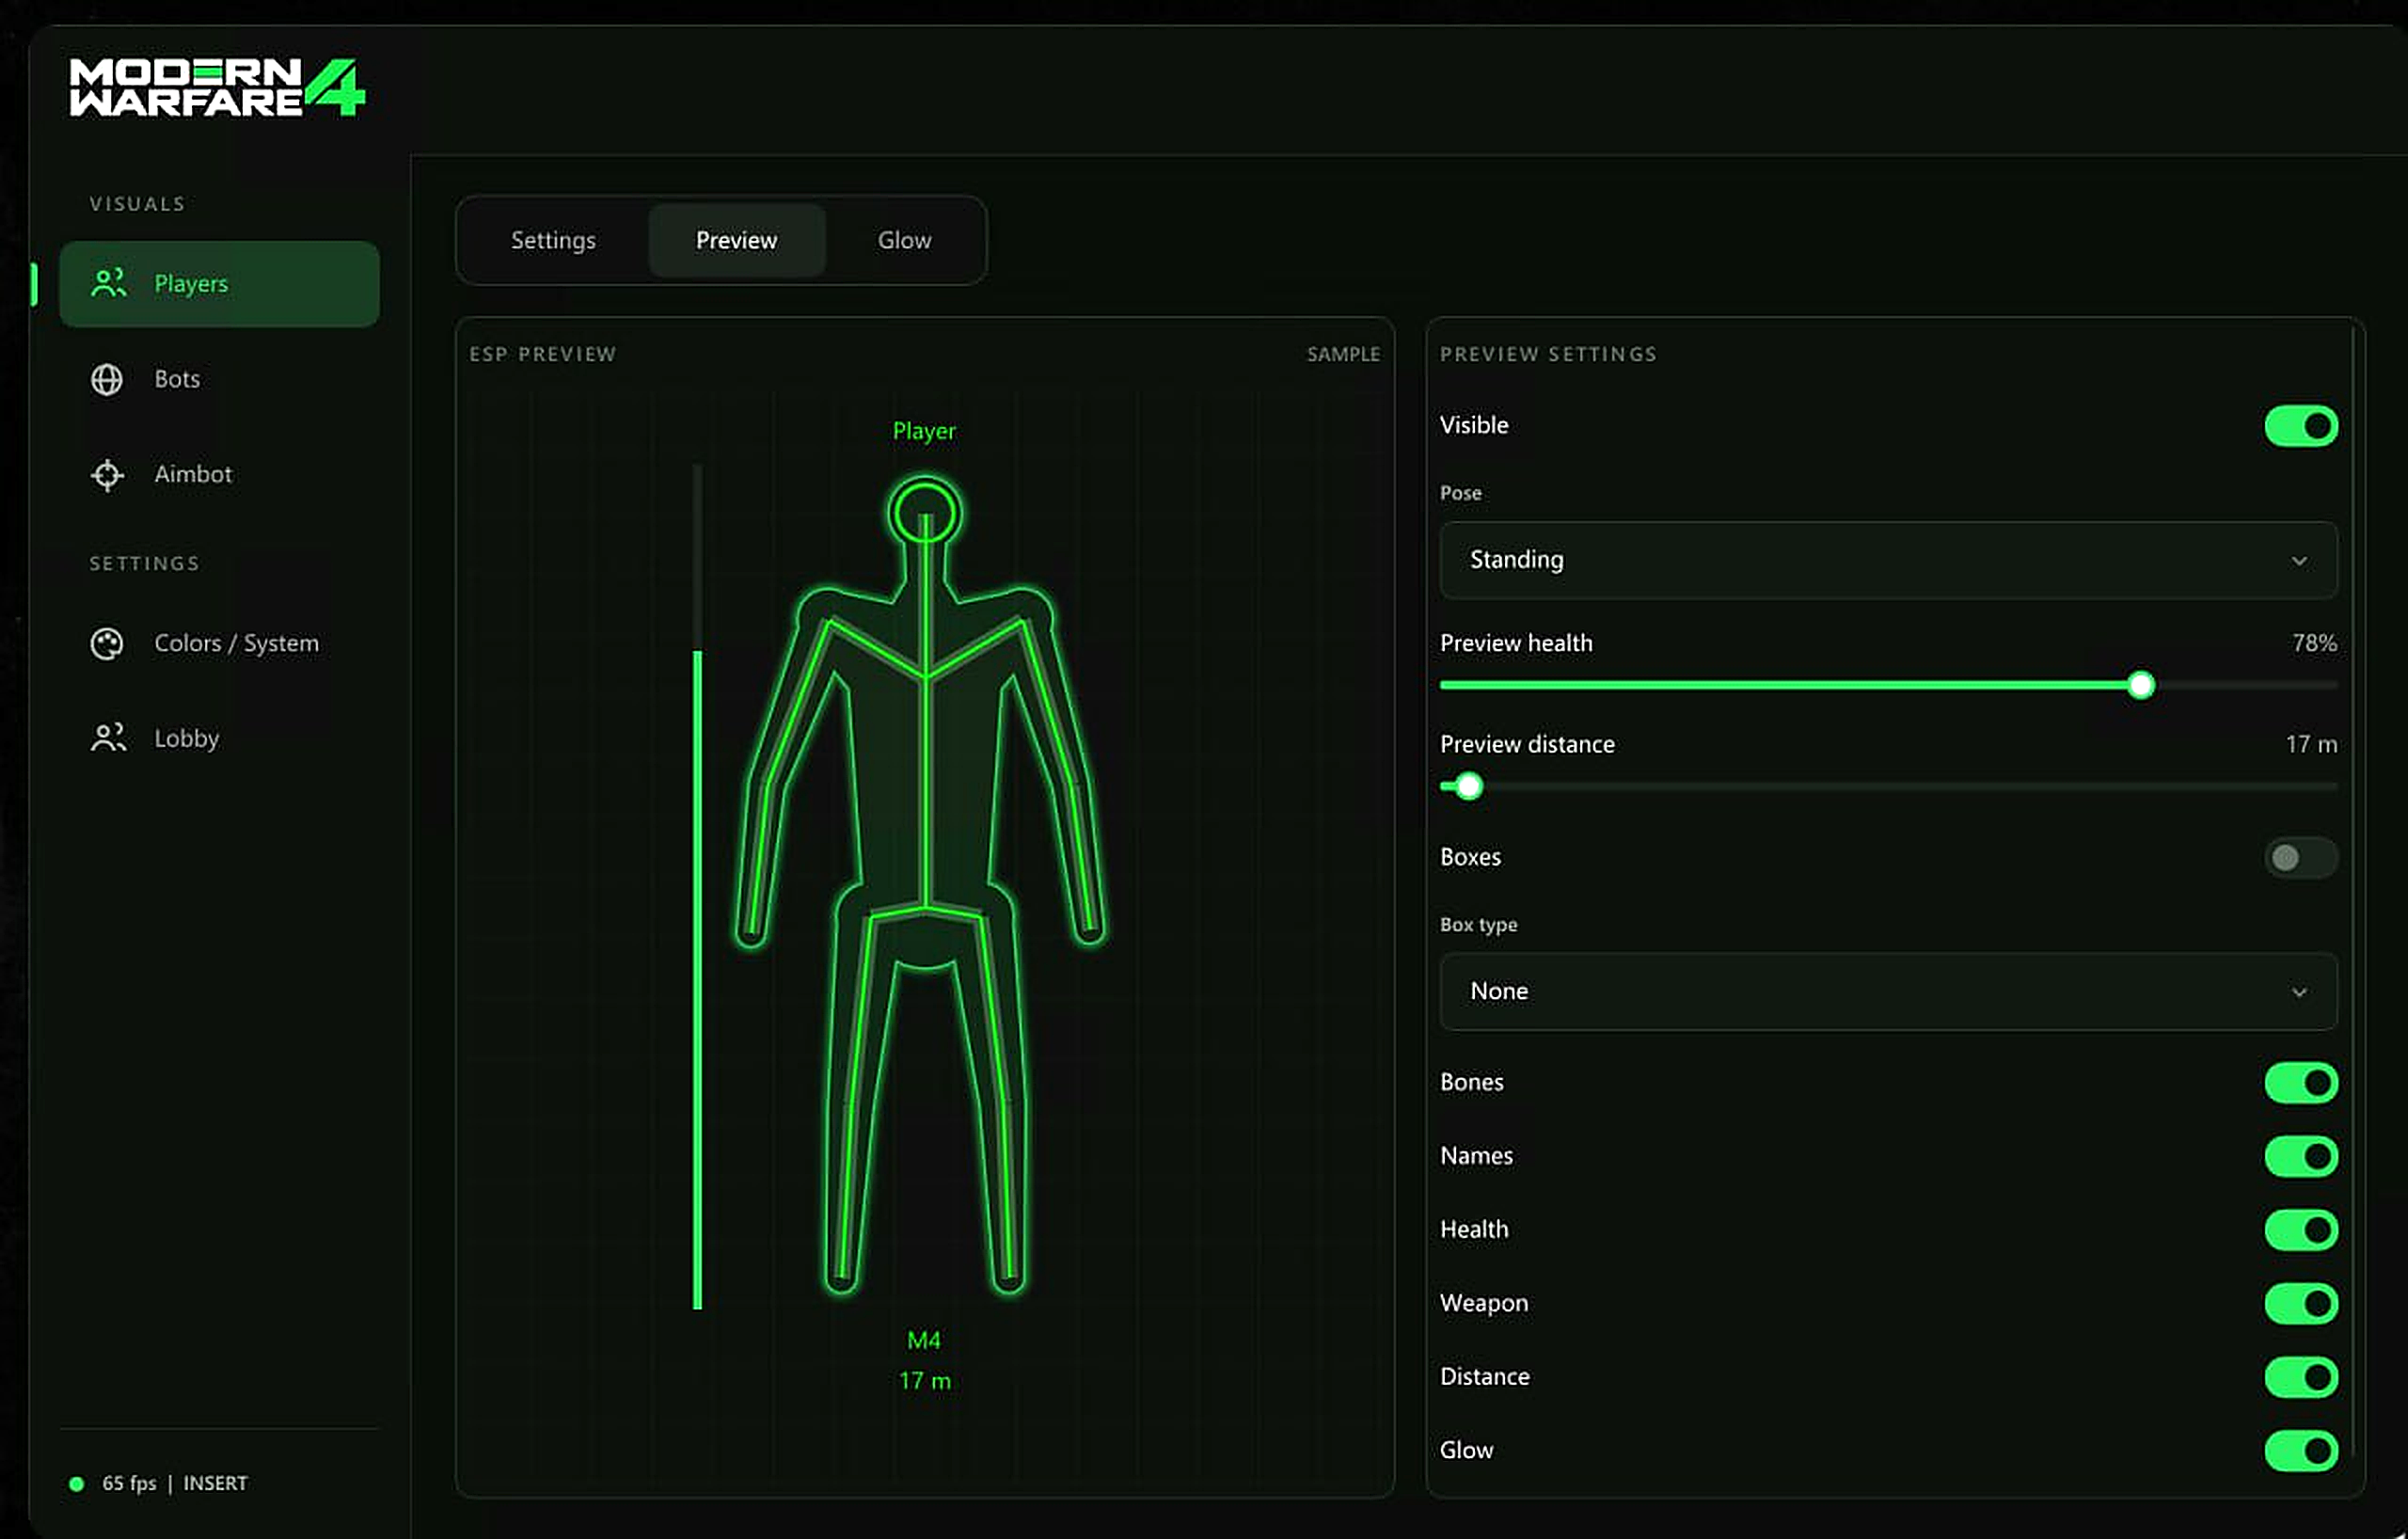Open the Glow tab
The width and height of the screenshot is (2408, 1539).
pyautogui.click(x=904, y=240)
